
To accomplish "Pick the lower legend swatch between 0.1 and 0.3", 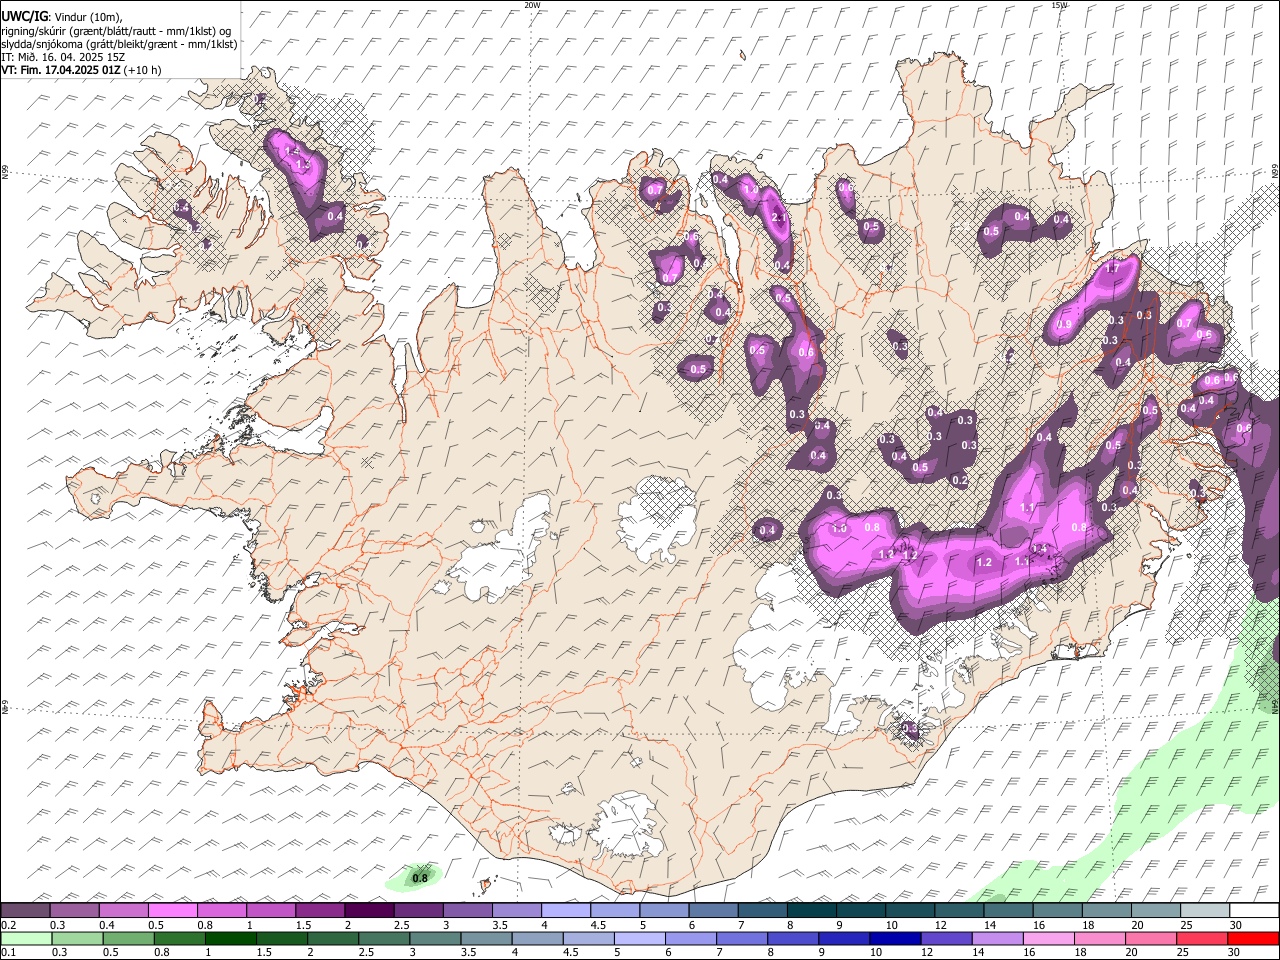I will [26, 938].
